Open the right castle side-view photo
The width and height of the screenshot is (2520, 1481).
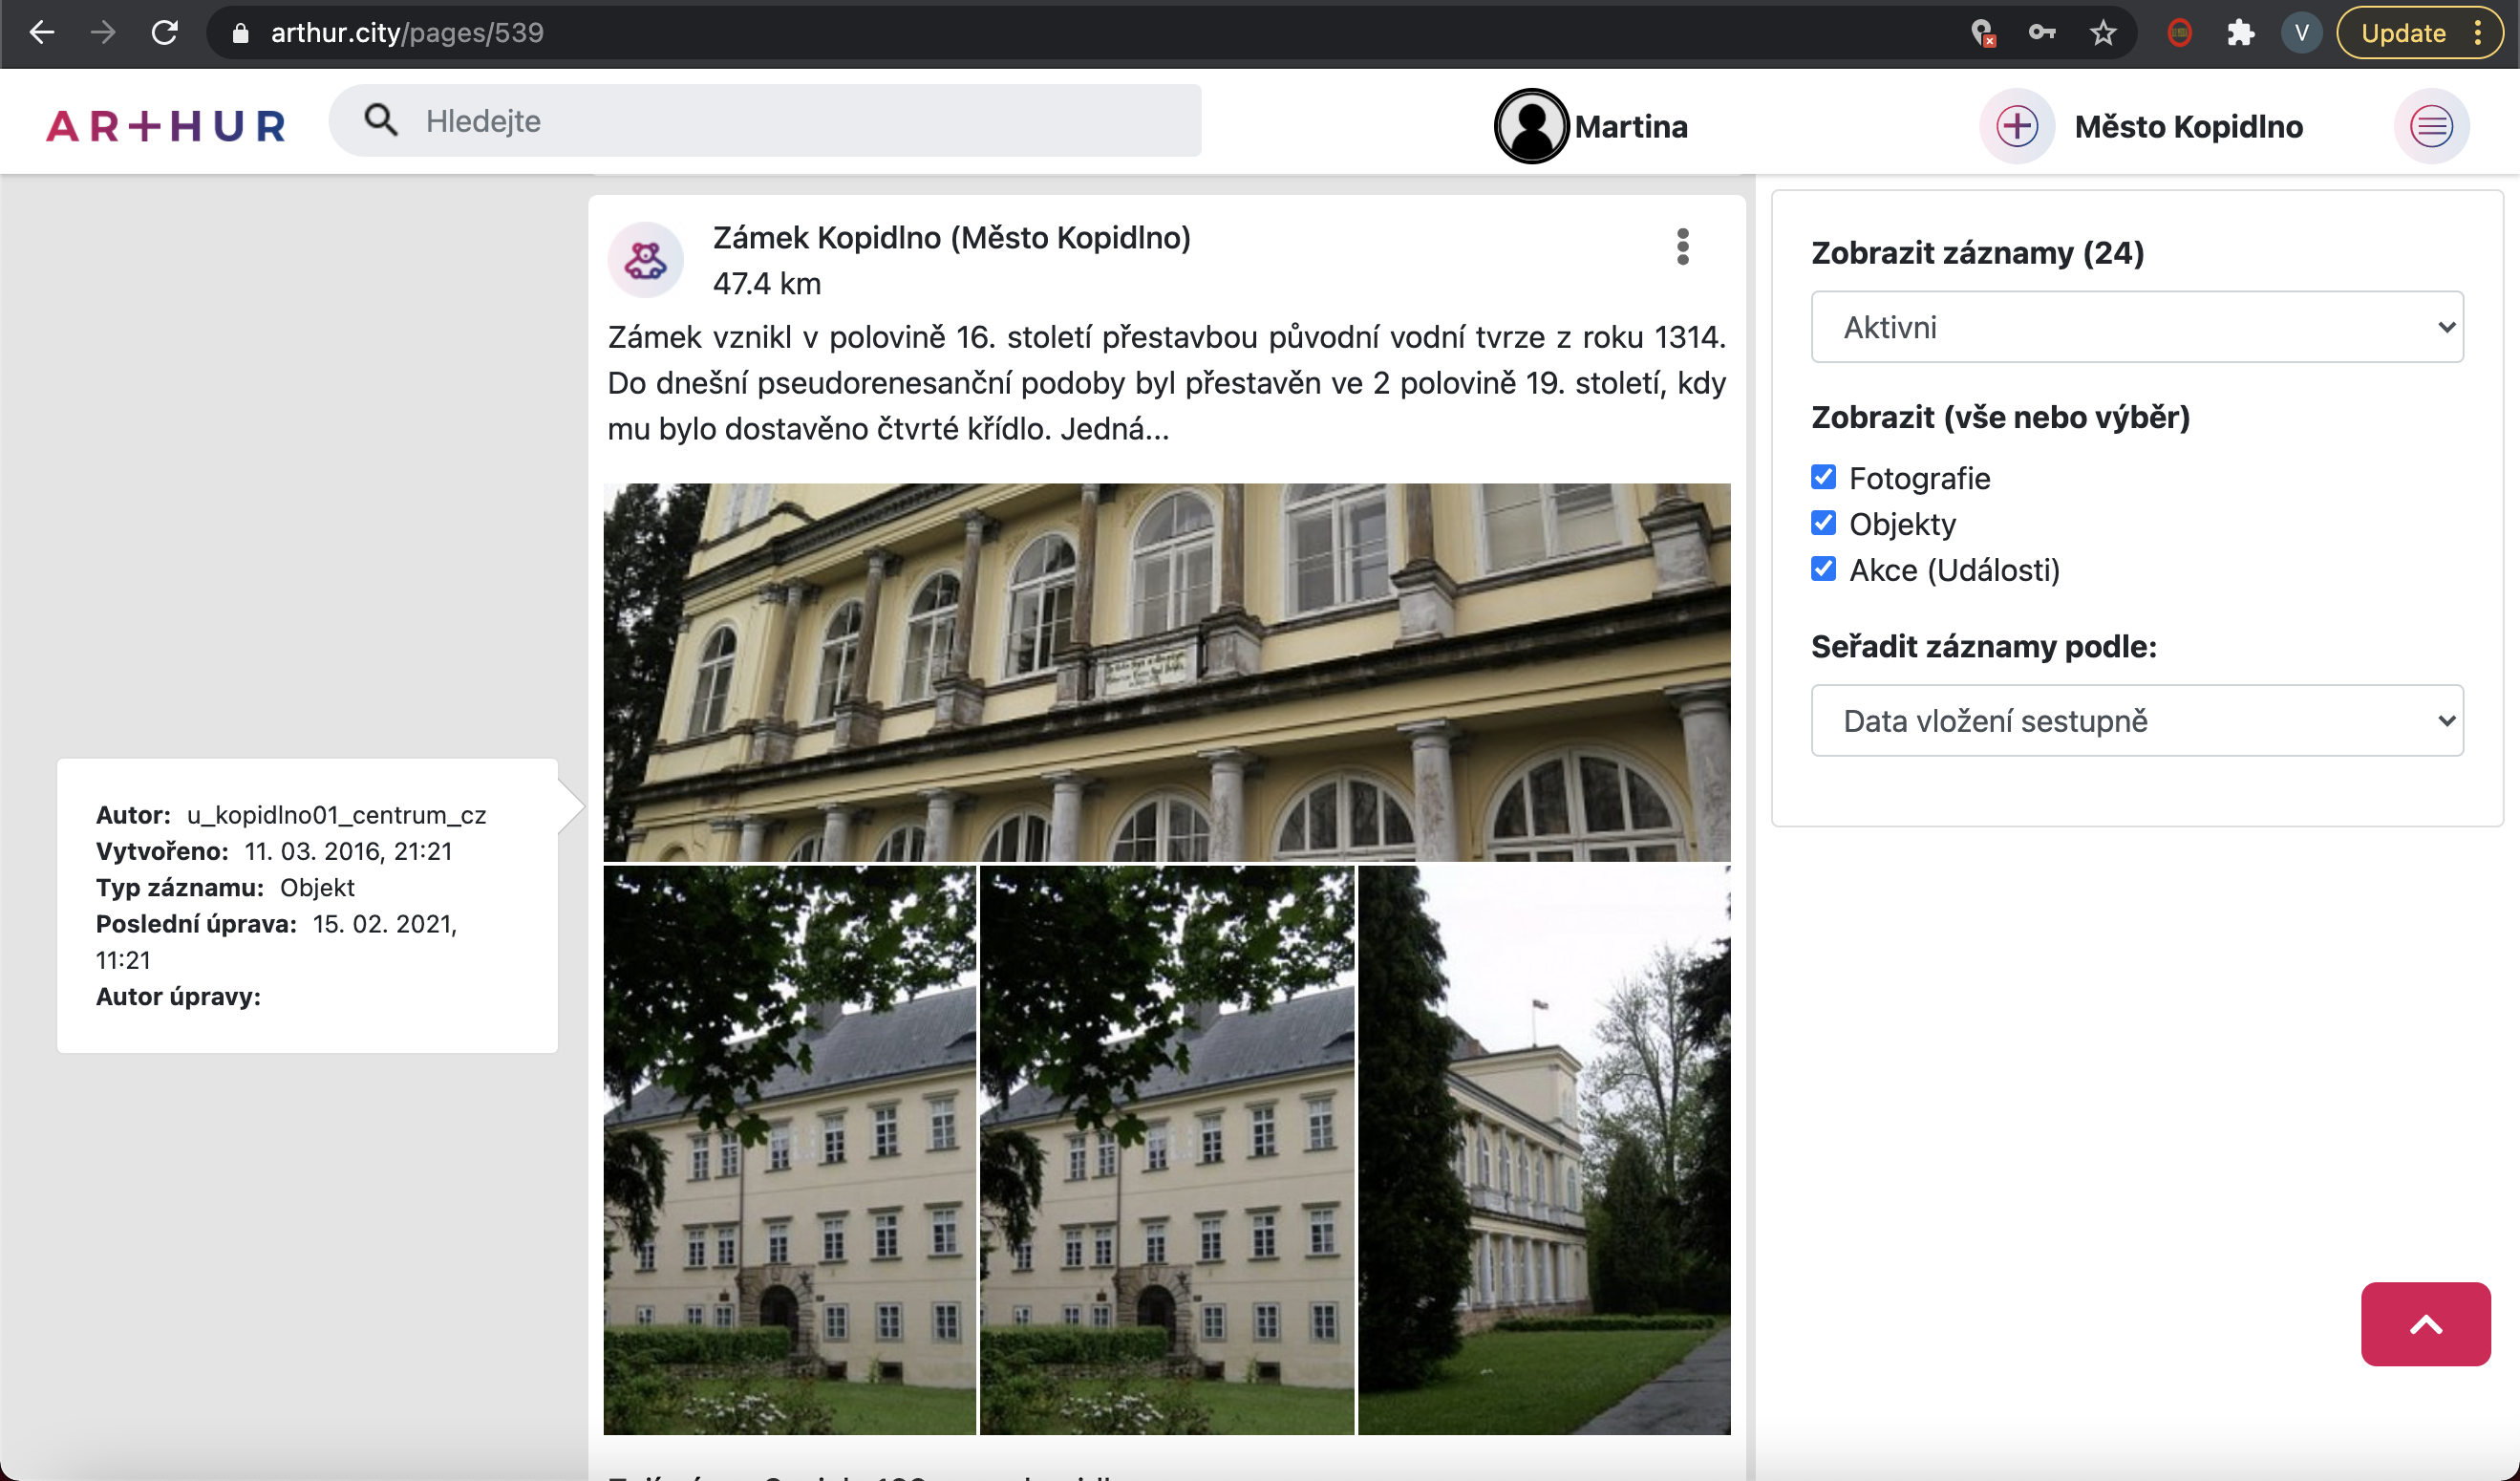coord(1544,1150)
